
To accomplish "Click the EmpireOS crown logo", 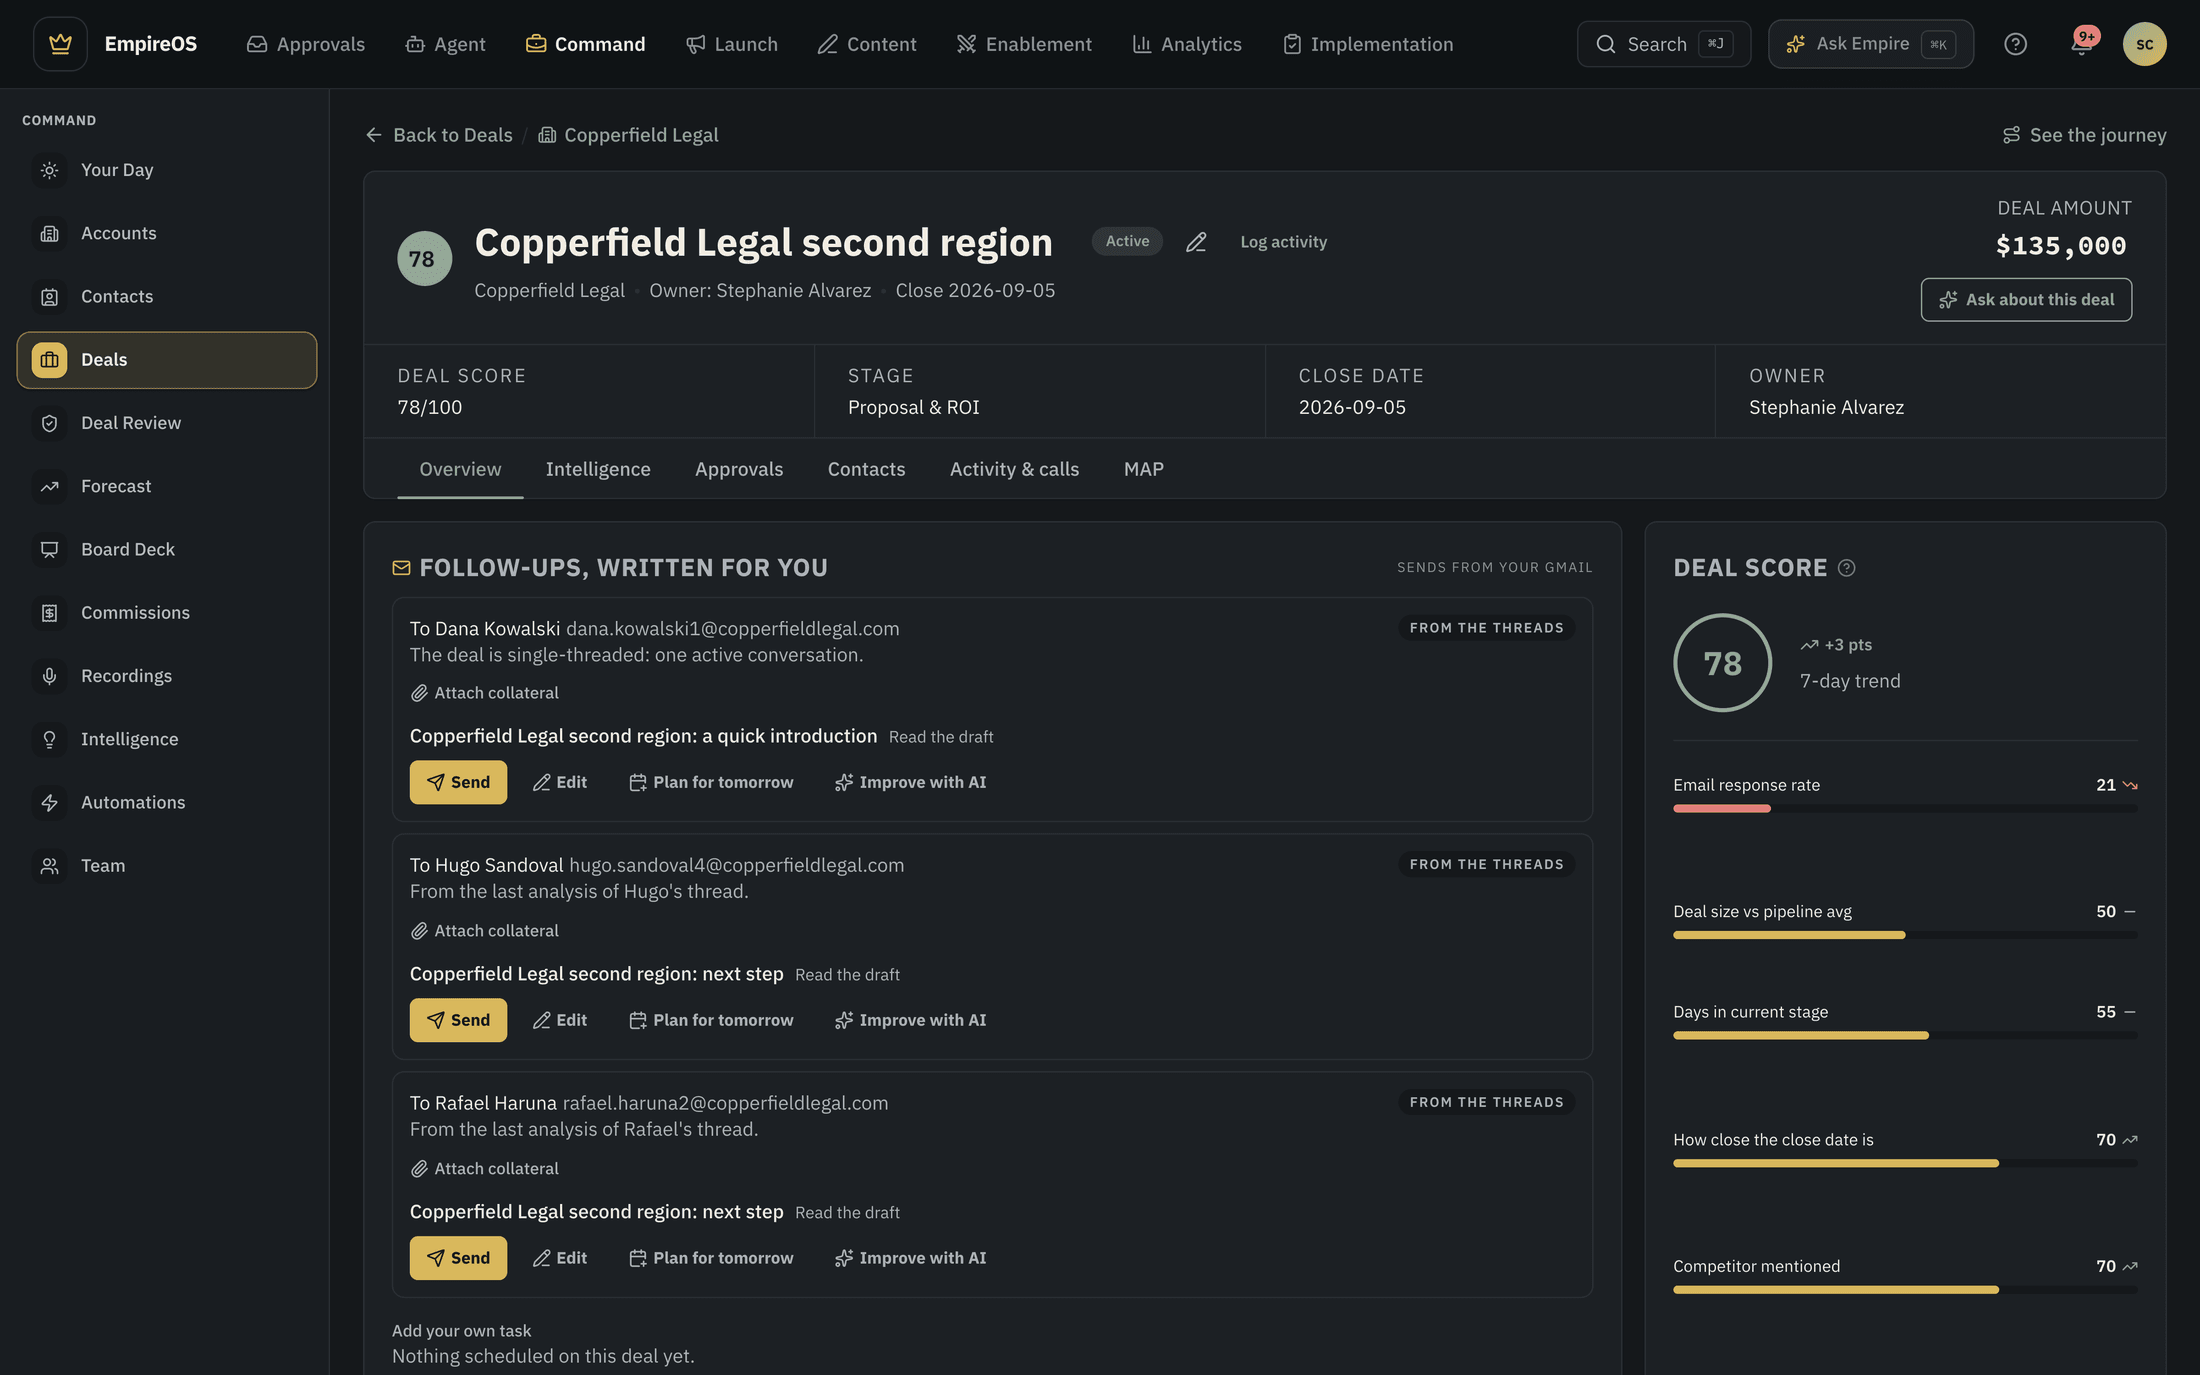I will [x=60, y=44].
